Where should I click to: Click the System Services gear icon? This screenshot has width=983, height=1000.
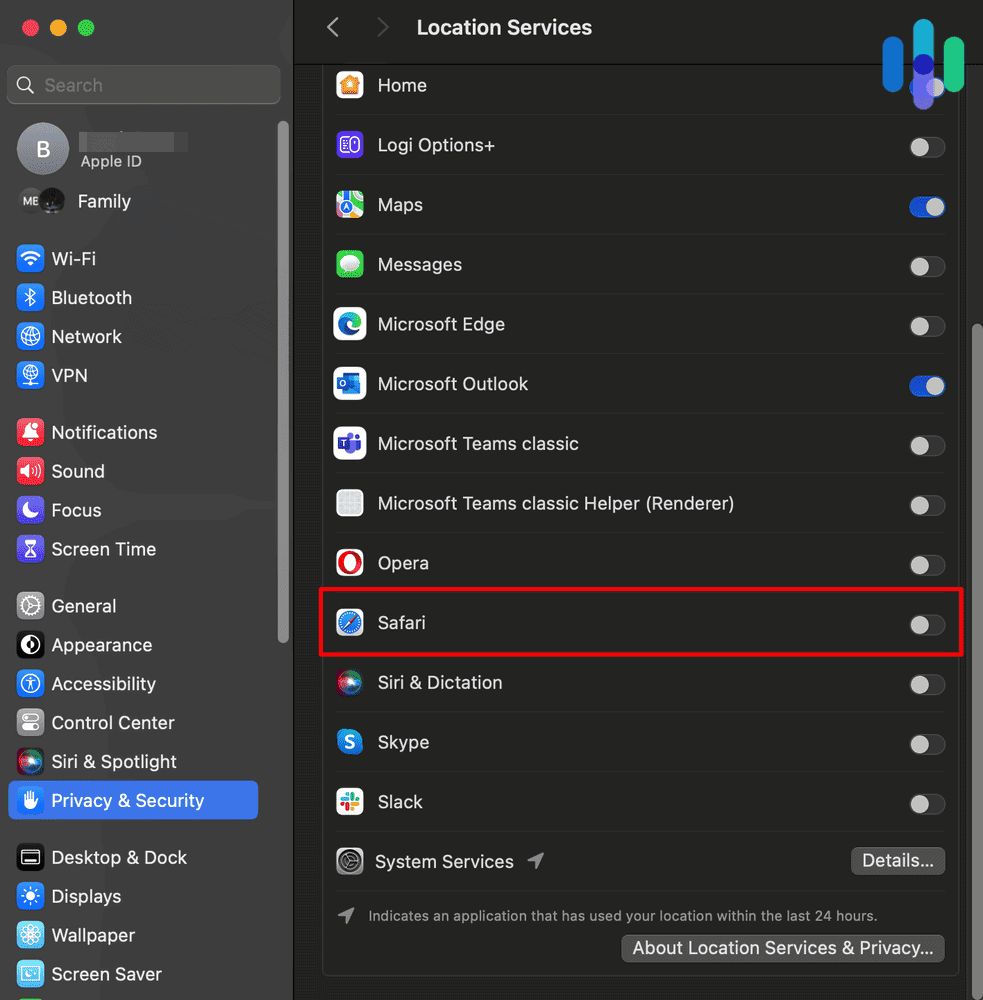click(350, 861)
